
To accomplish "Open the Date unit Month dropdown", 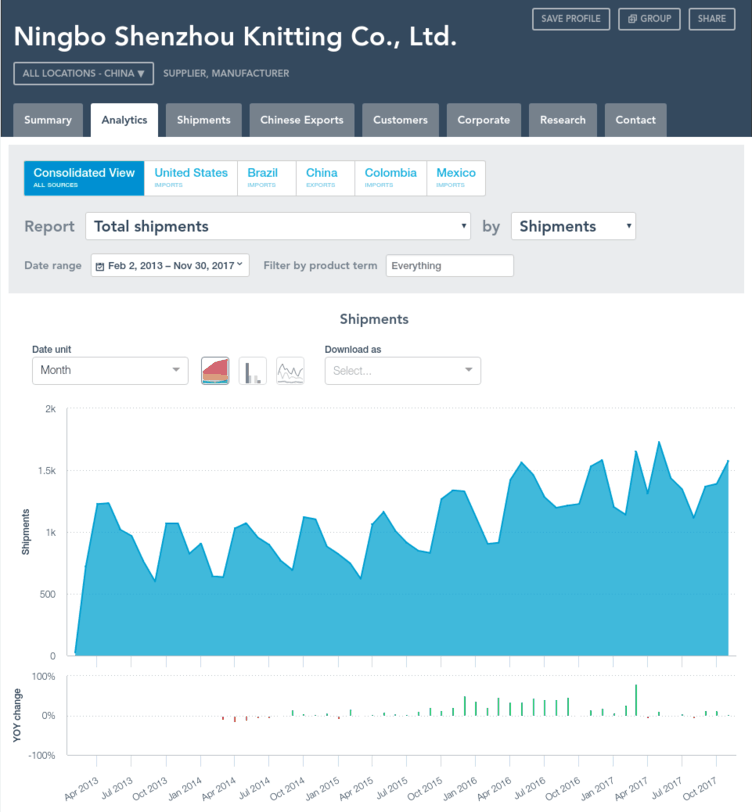I will (110, 371).
